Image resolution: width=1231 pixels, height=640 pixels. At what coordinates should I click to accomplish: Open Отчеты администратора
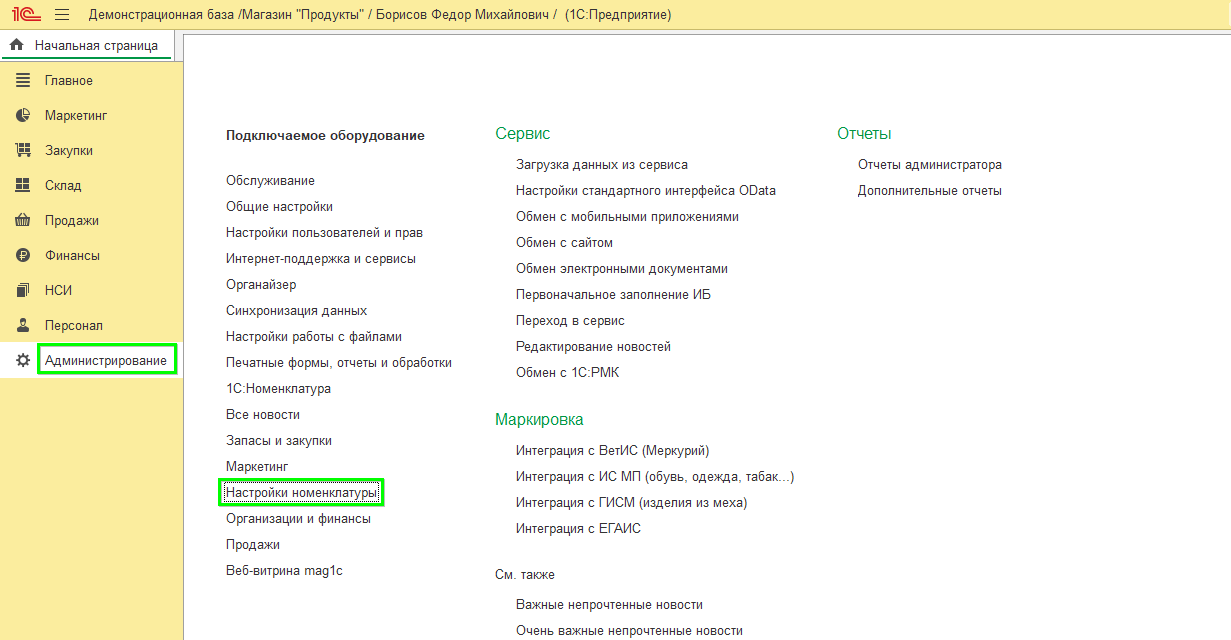930,164
